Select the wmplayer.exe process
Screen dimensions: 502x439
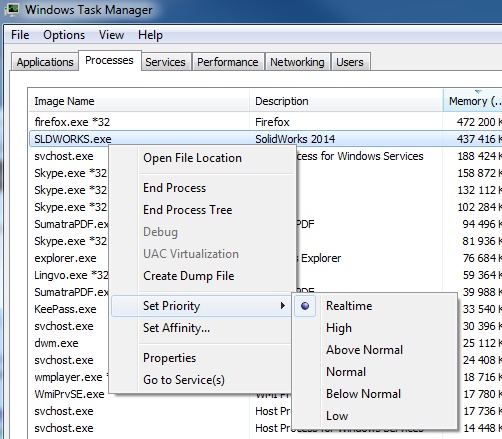pyautogui.click(x=71, y=377)
